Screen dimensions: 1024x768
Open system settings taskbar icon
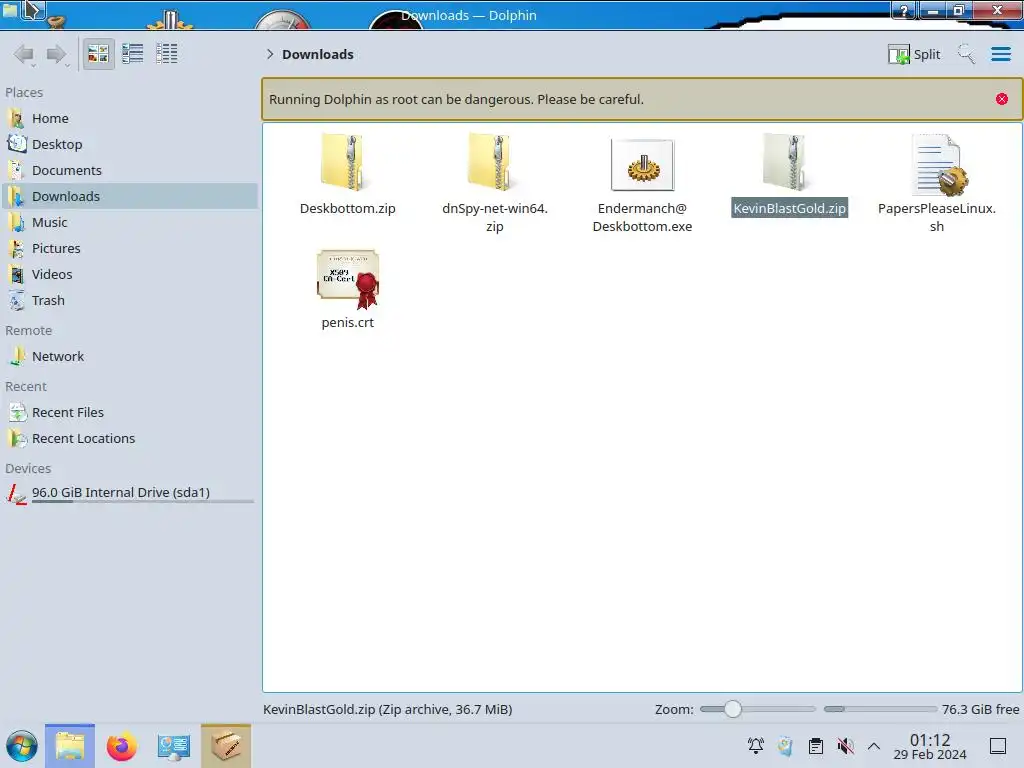[x=173, y=746]
